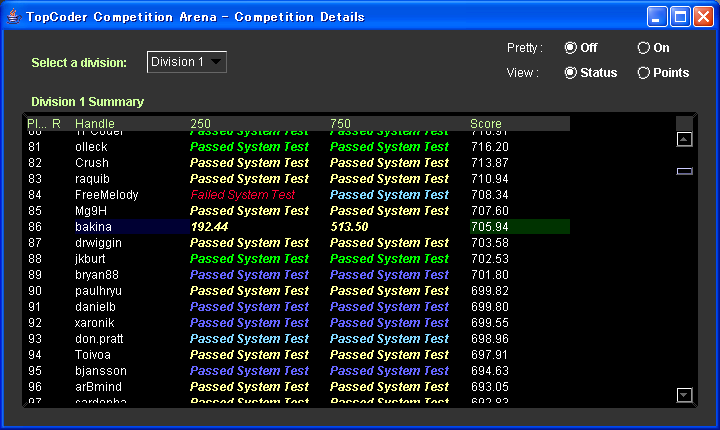Select handle olleck
Image resolution: width=720 pixels, height=430 pixels.
91,147
